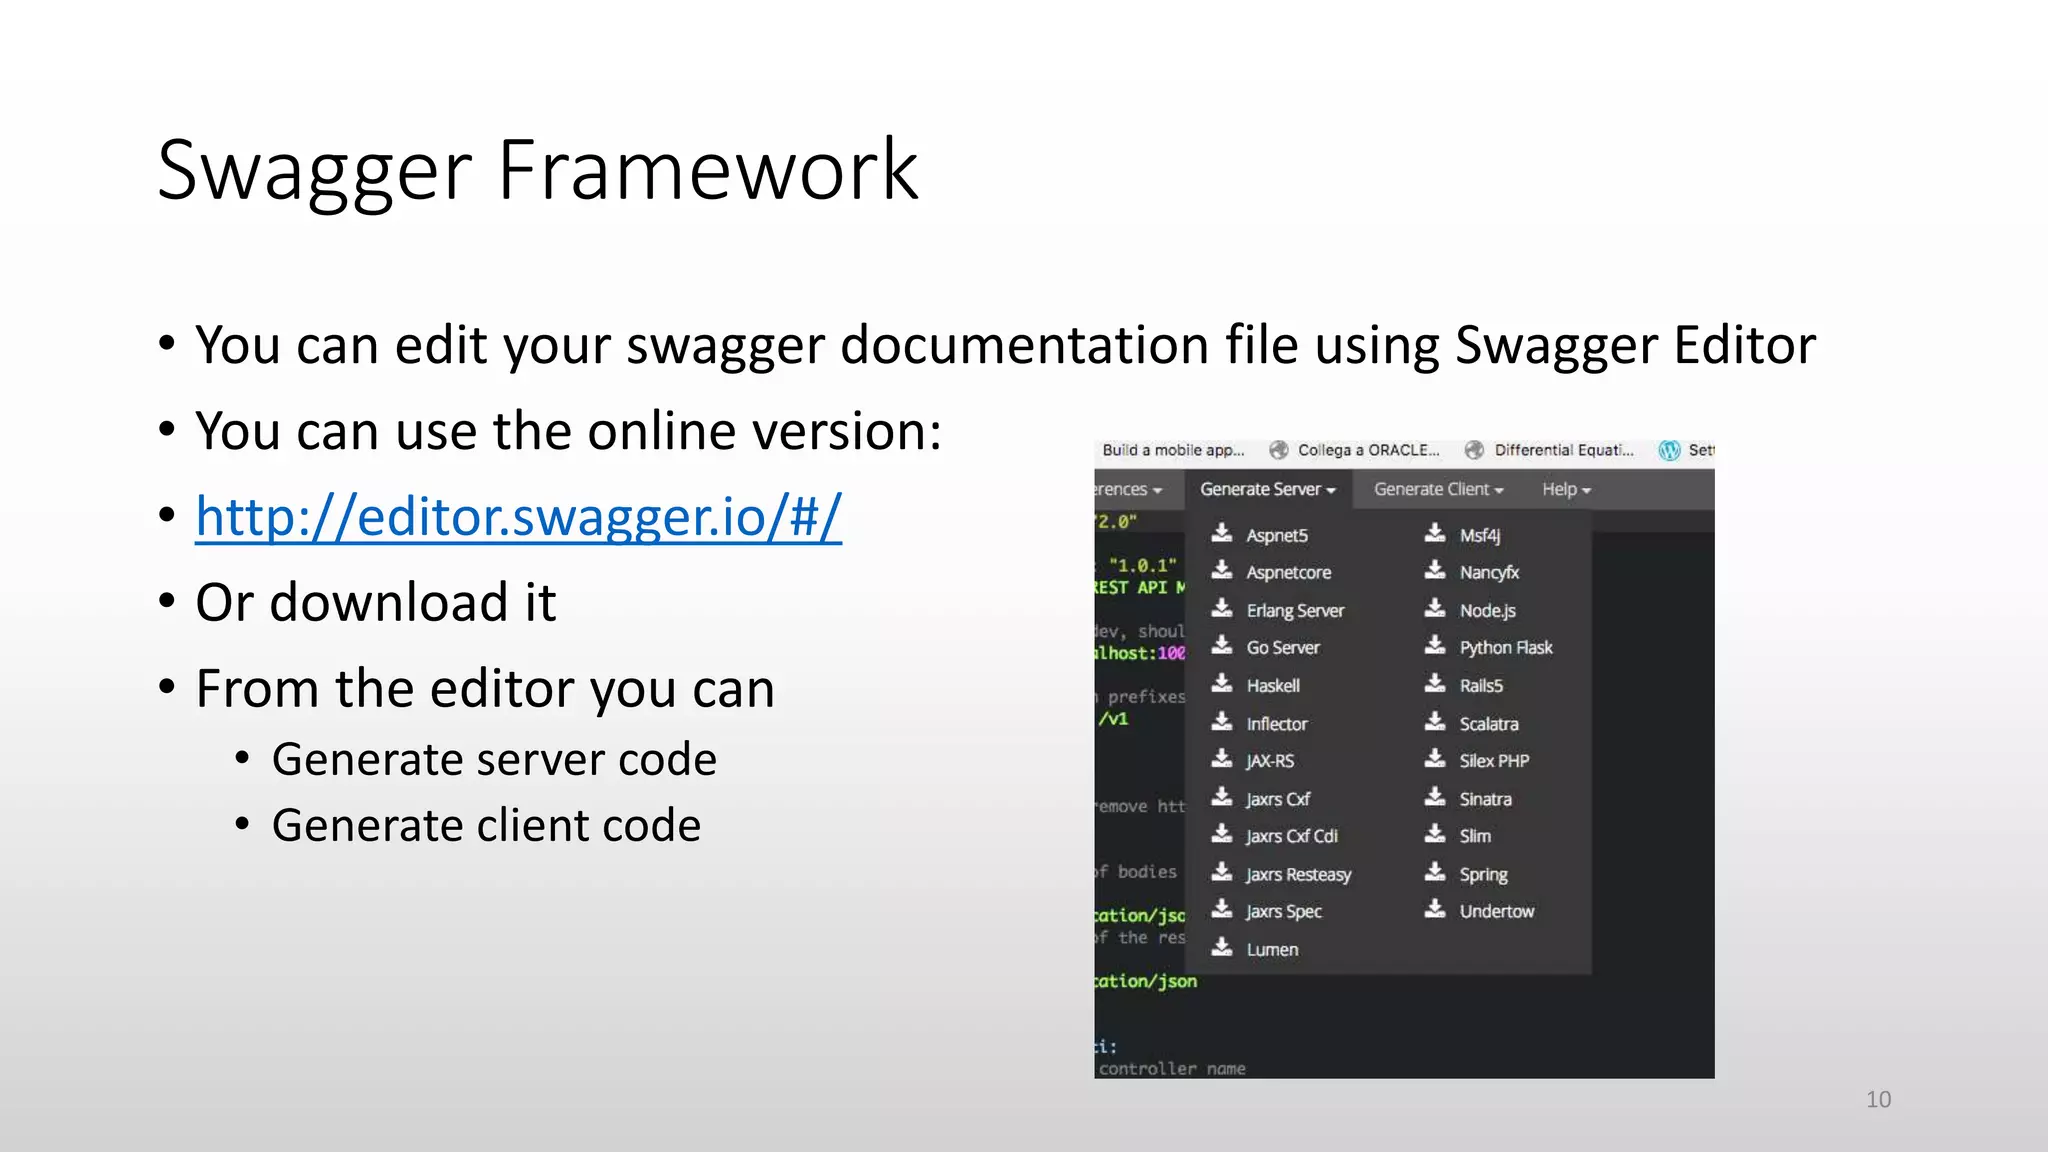Select the Jaxrs Cxf entry

pyautogui.click(x=1278, y=799)
